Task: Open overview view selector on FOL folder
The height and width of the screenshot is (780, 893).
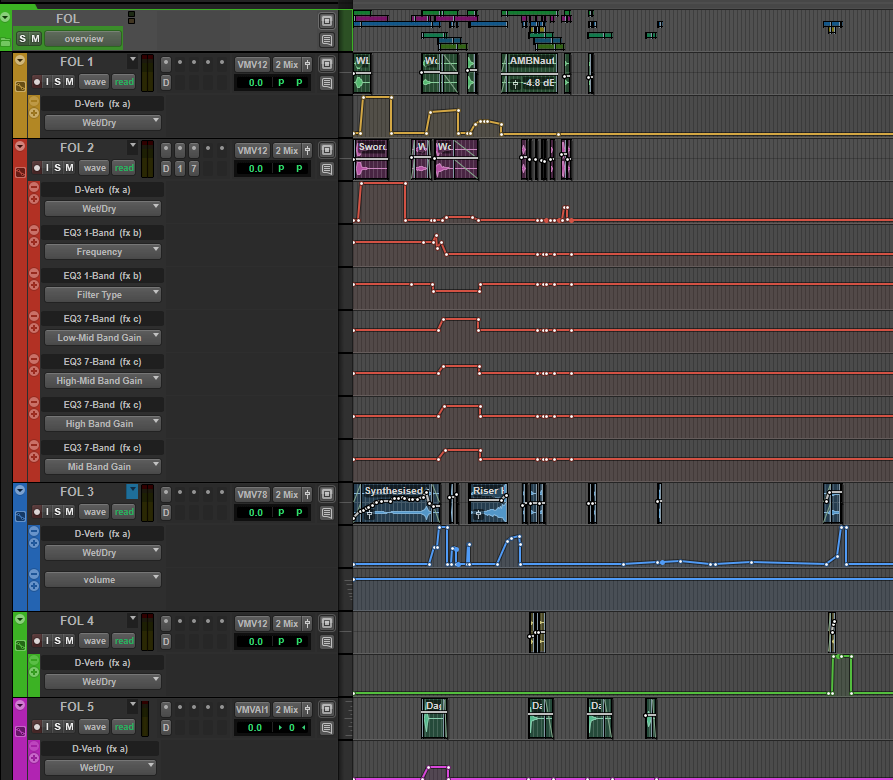Action: [x=84, y=39]
